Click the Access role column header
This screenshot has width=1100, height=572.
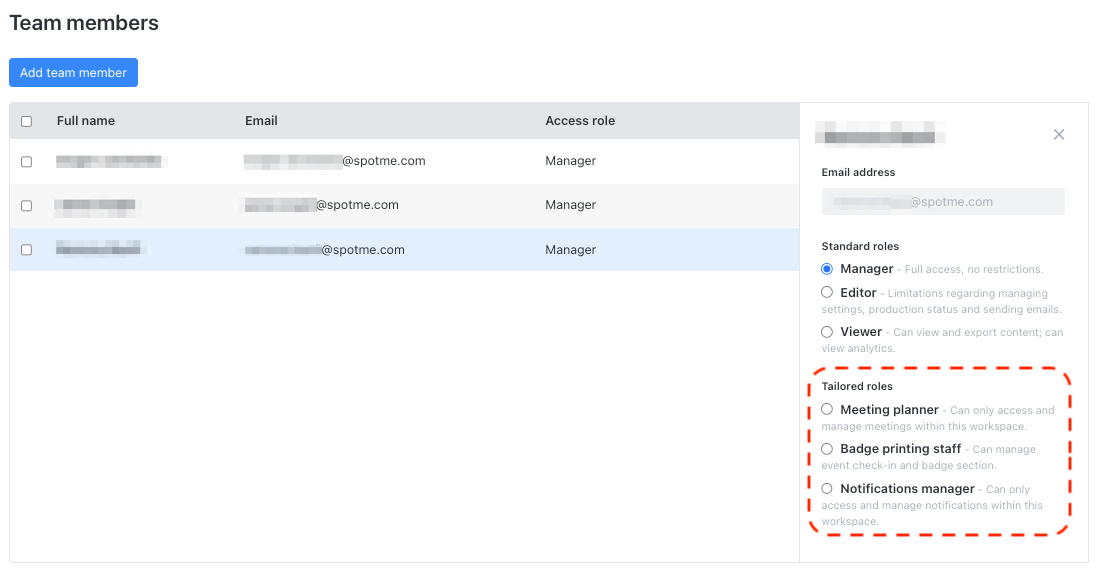[x=580, y=121]
